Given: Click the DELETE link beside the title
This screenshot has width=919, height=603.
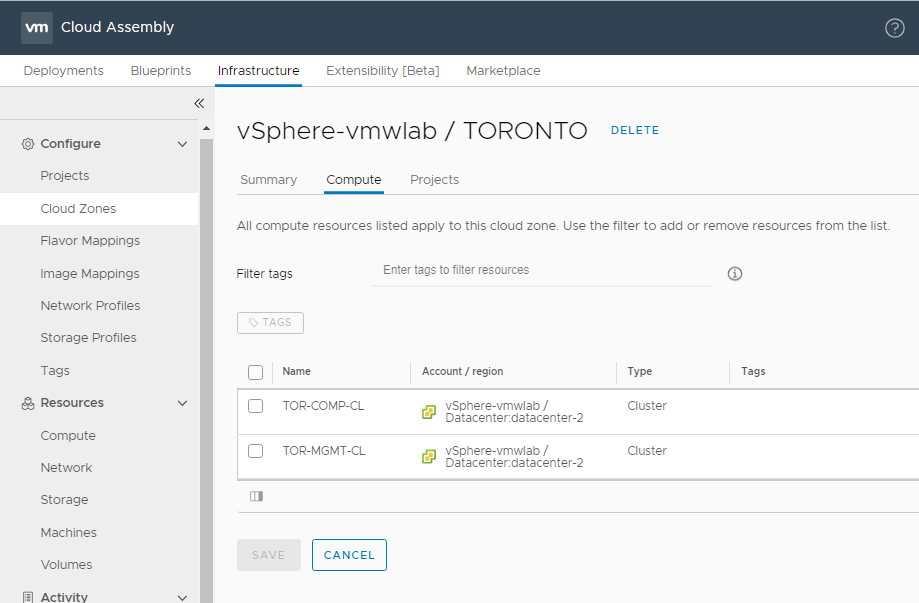Looking at the screenshot, I should pos(635,130).
